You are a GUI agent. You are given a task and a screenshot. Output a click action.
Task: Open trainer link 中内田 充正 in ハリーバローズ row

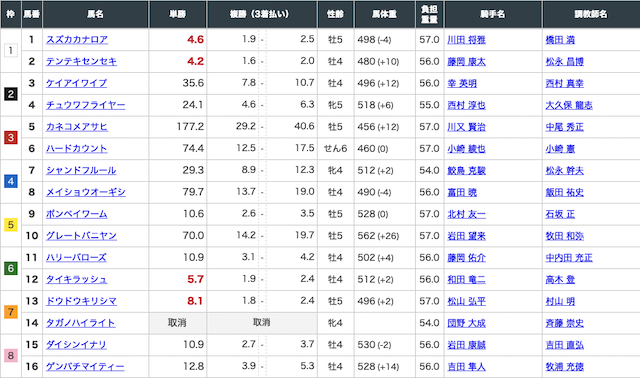pyautogui.click(x=569, y=258)
